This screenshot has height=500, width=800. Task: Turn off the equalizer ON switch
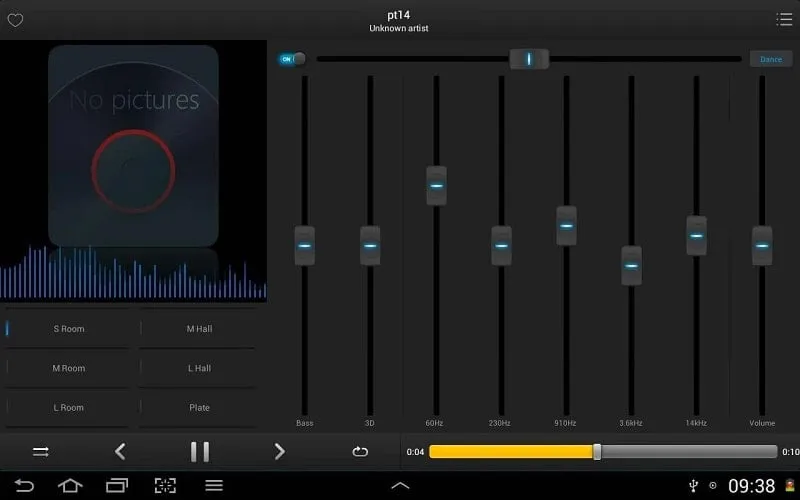click(x=292, y=59)
